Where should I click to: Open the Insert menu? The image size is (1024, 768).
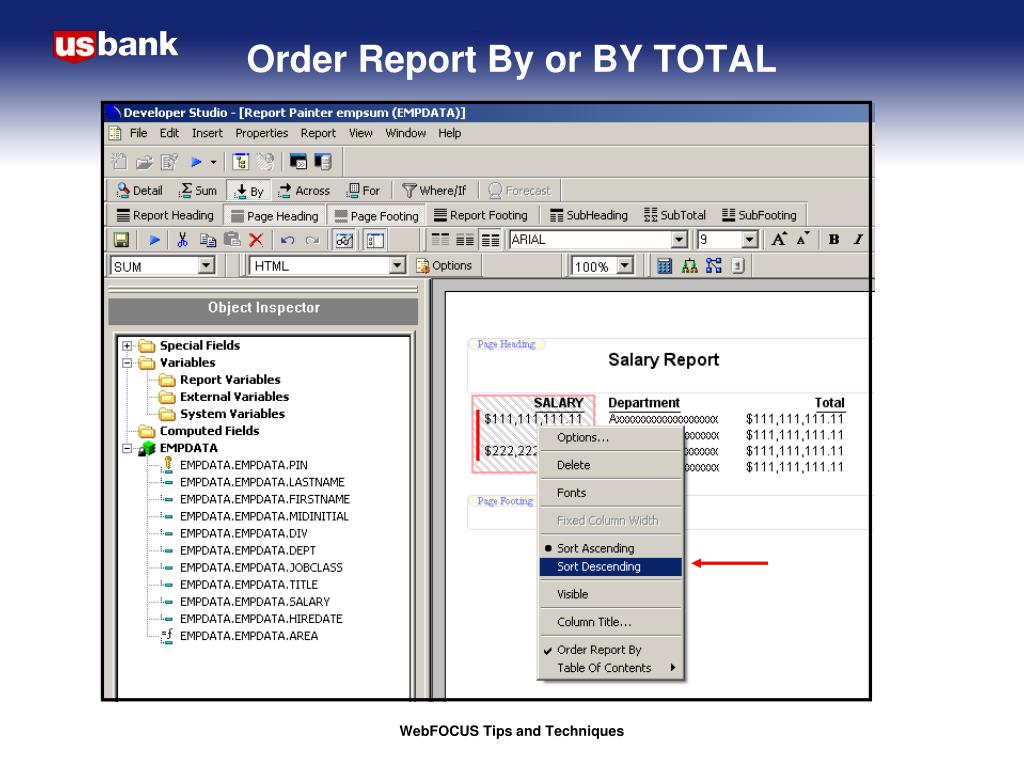[207, 133]
